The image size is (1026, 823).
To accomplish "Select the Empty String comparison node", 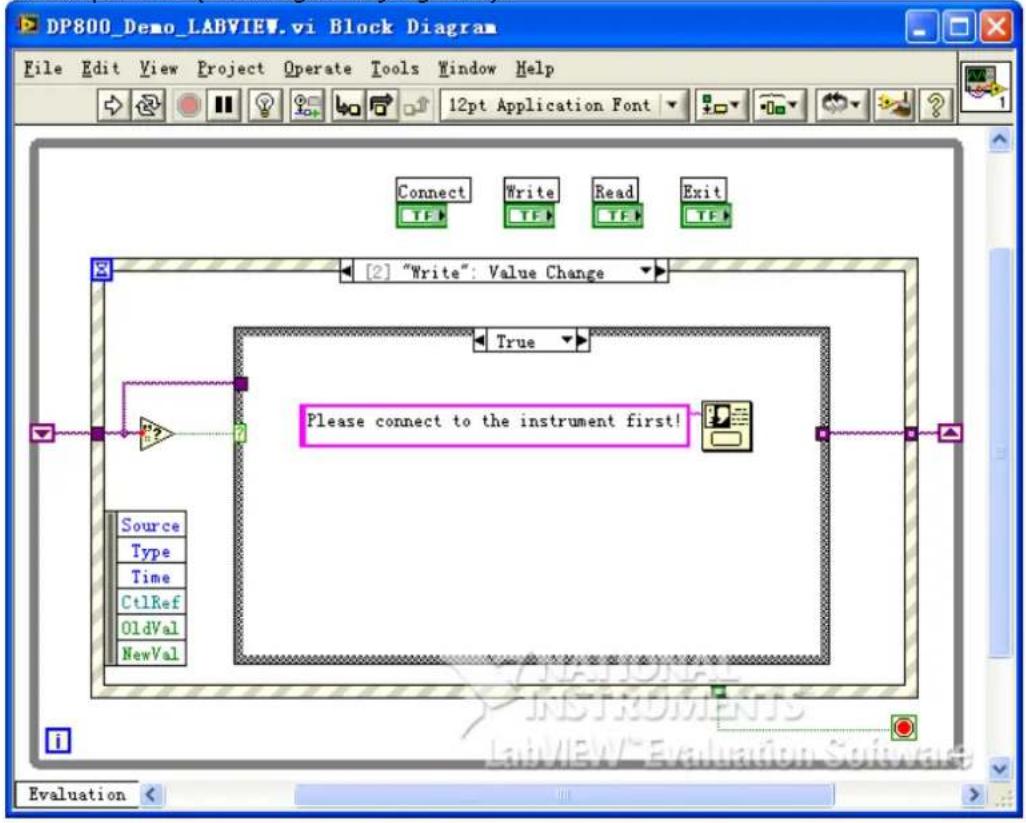I will [x=156, y=433].
